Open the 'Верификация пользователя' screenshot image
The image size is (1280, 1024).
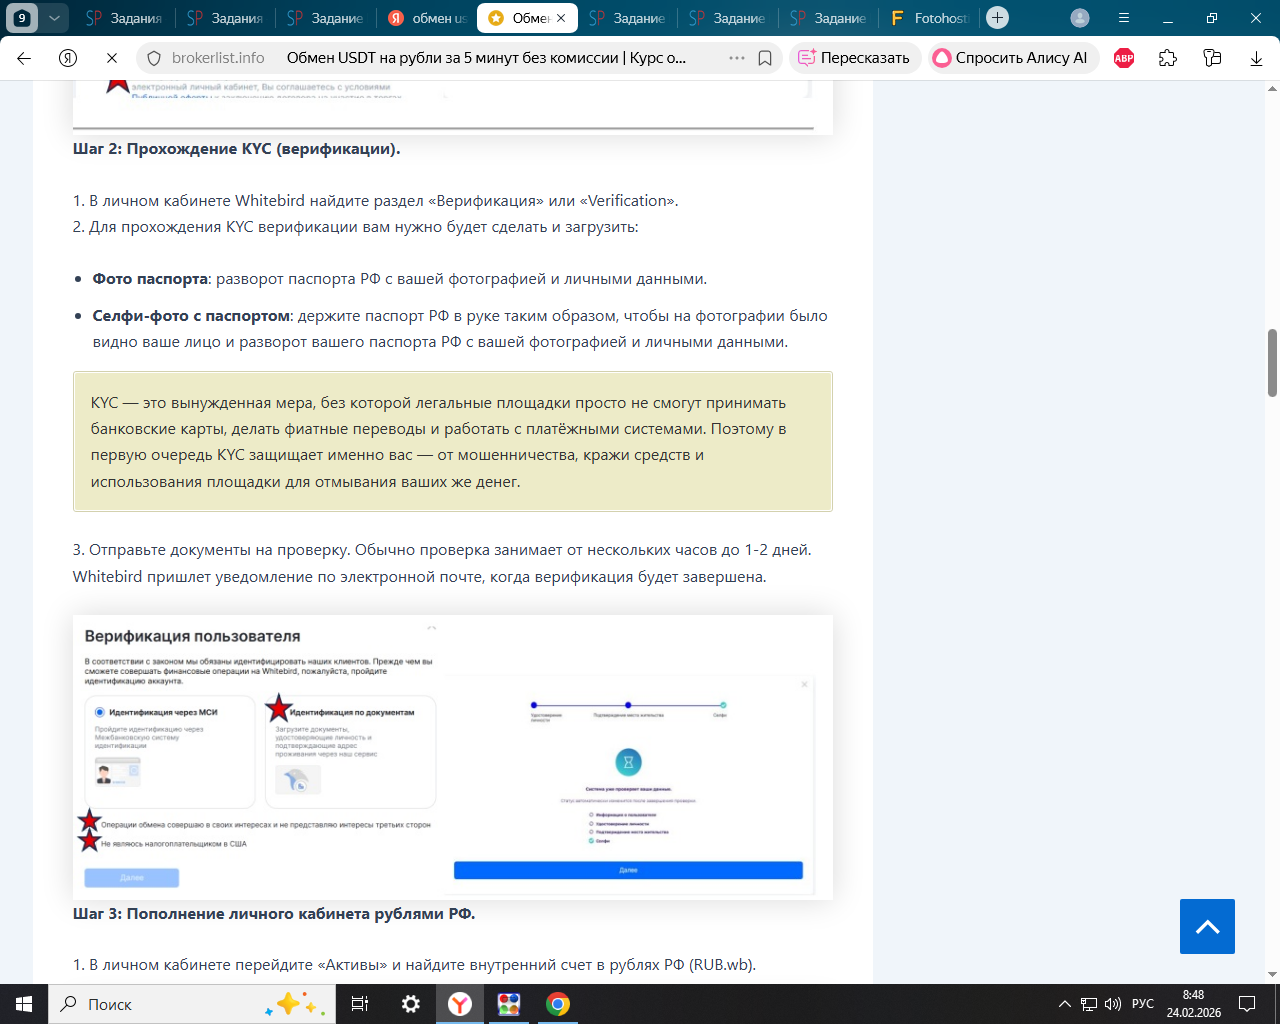pyautogui.click(x=453, y=757)
